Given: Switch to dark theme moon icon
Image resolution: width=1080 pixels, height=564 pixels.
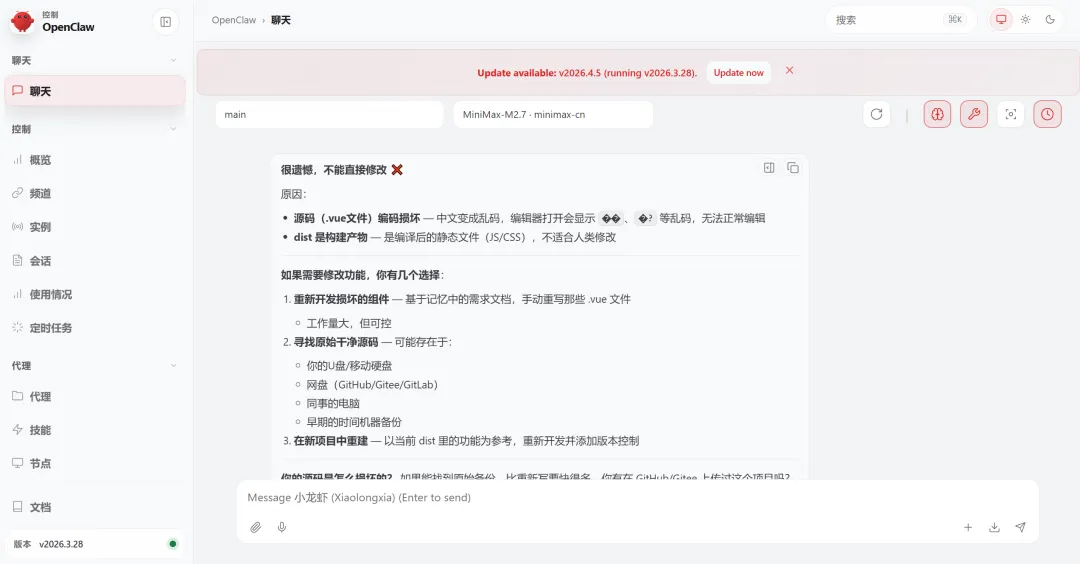Looking at the screenshot, I should tap(1050, 19).
